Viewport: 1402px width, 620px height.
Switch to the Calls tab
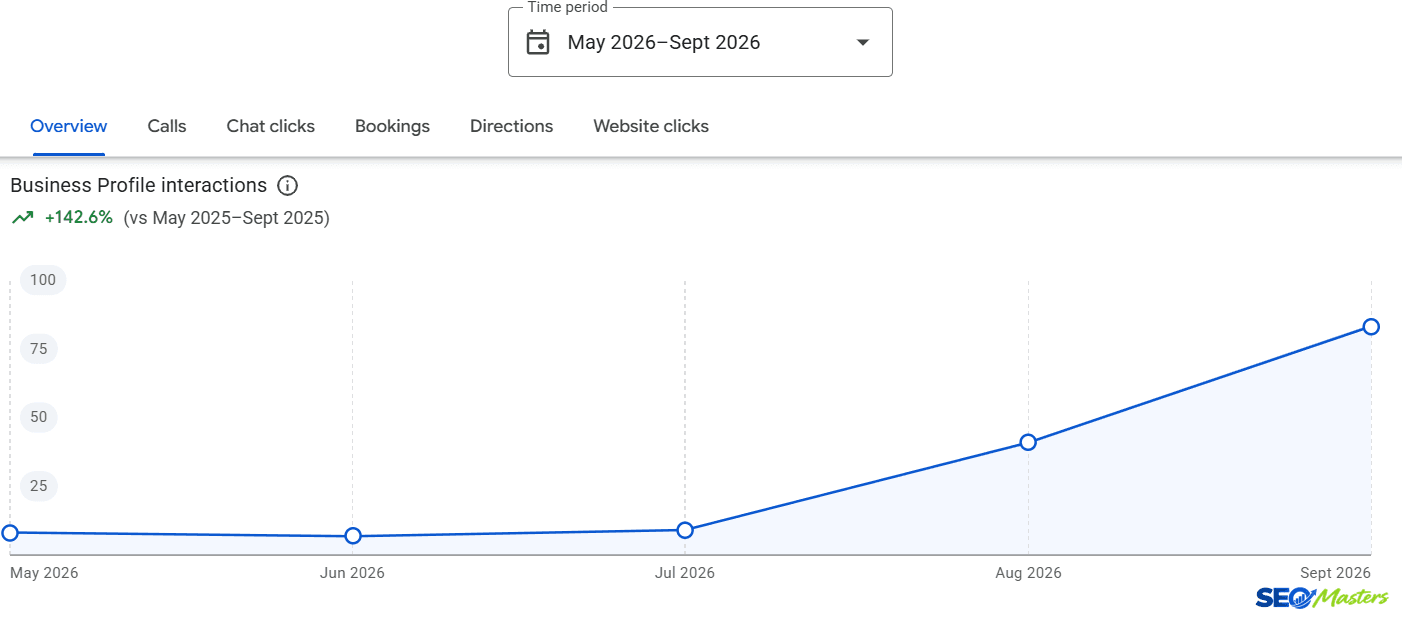(167, 126)
